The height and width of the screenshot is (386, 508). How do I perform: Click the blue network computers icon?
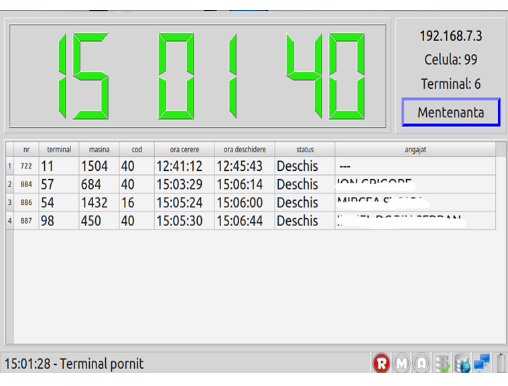pos(482,362)
